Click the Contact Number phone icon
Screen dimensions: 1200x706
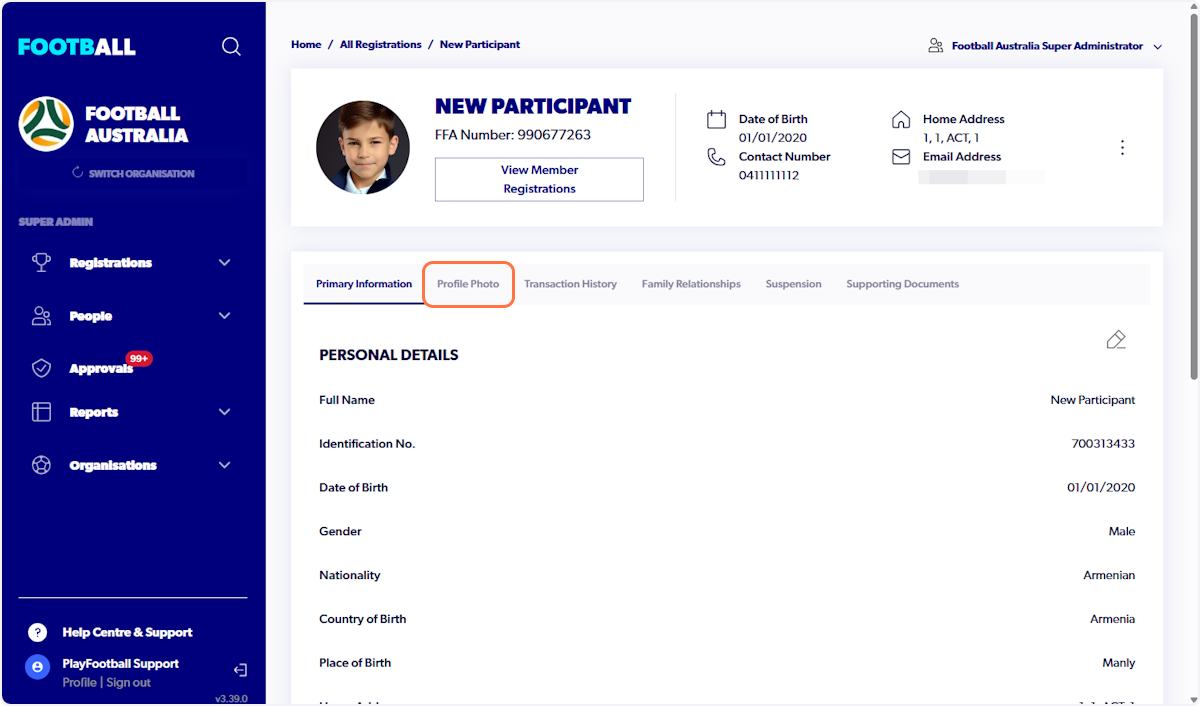click(x=716, y=157)
